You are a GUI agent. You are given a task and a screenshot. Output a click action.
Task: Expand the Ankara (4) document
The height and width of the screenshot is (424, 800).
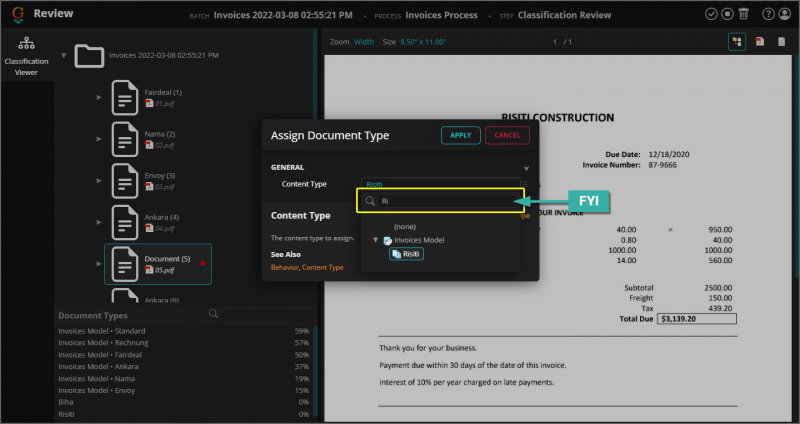[99, 222]
